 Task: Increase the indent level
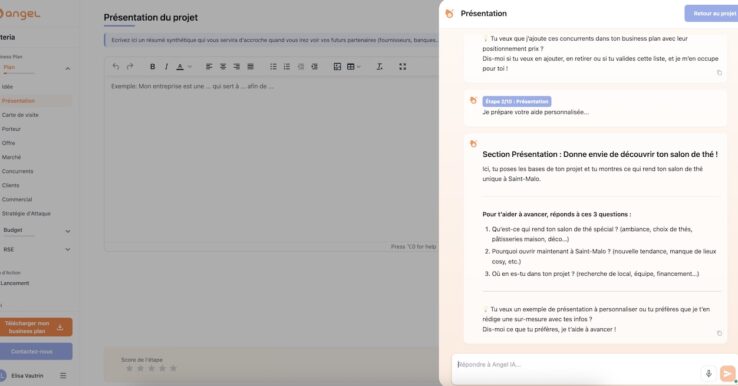pos(314,67)
